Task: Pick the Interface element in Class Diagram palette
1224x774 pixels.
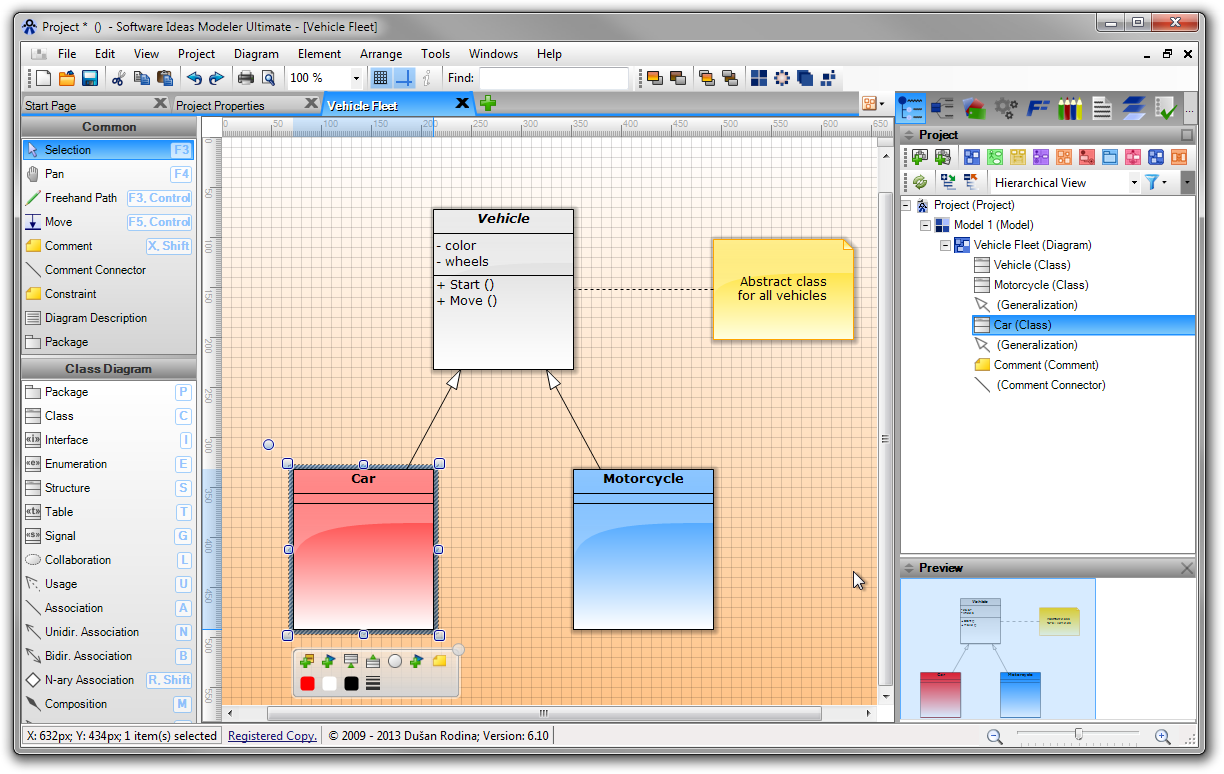Action: [64, 439]
